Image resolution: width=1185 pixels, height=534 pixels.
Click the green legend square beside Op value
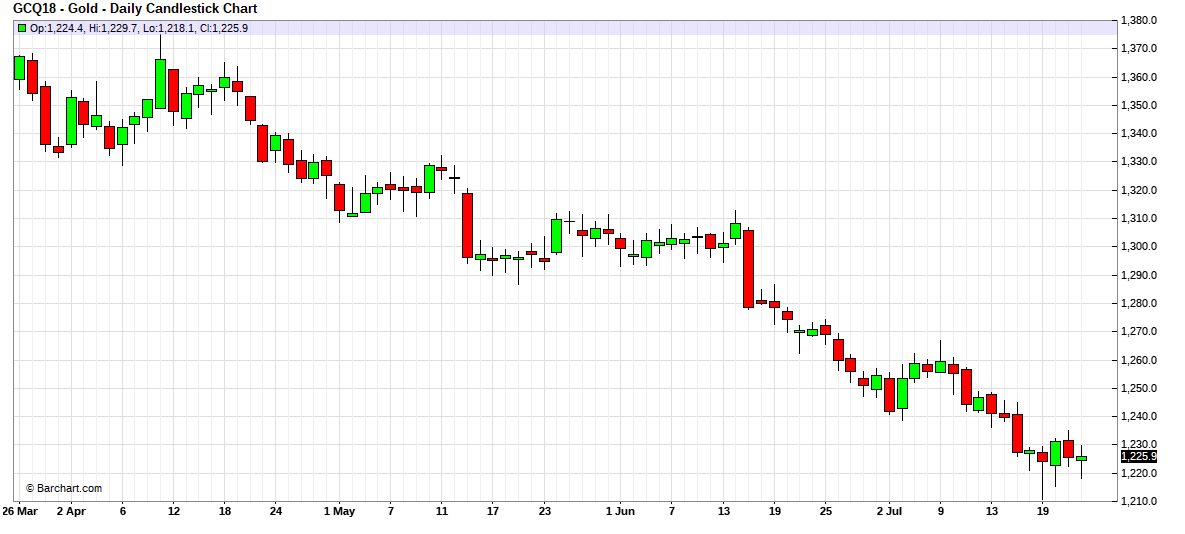pos(22,28)
